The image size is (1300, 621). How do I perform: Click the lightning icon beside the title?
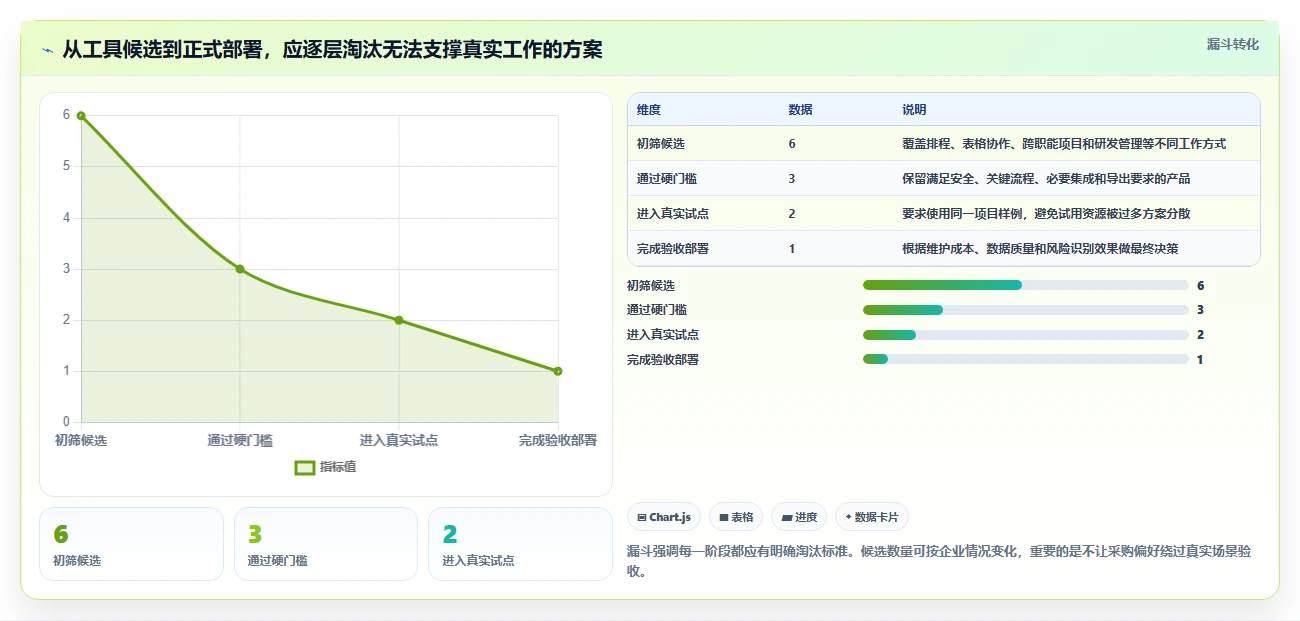click(x=47, y=49)
